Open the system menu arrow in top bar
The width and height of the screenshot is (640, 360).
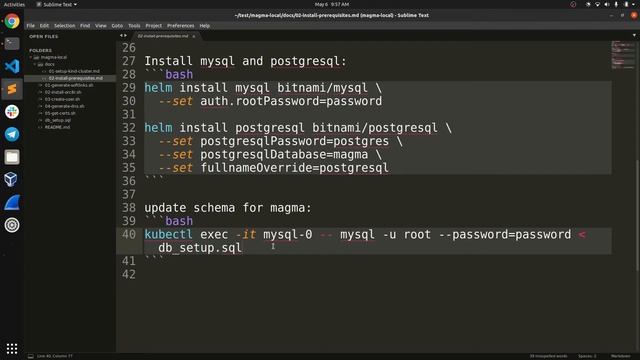click(634, 4)
